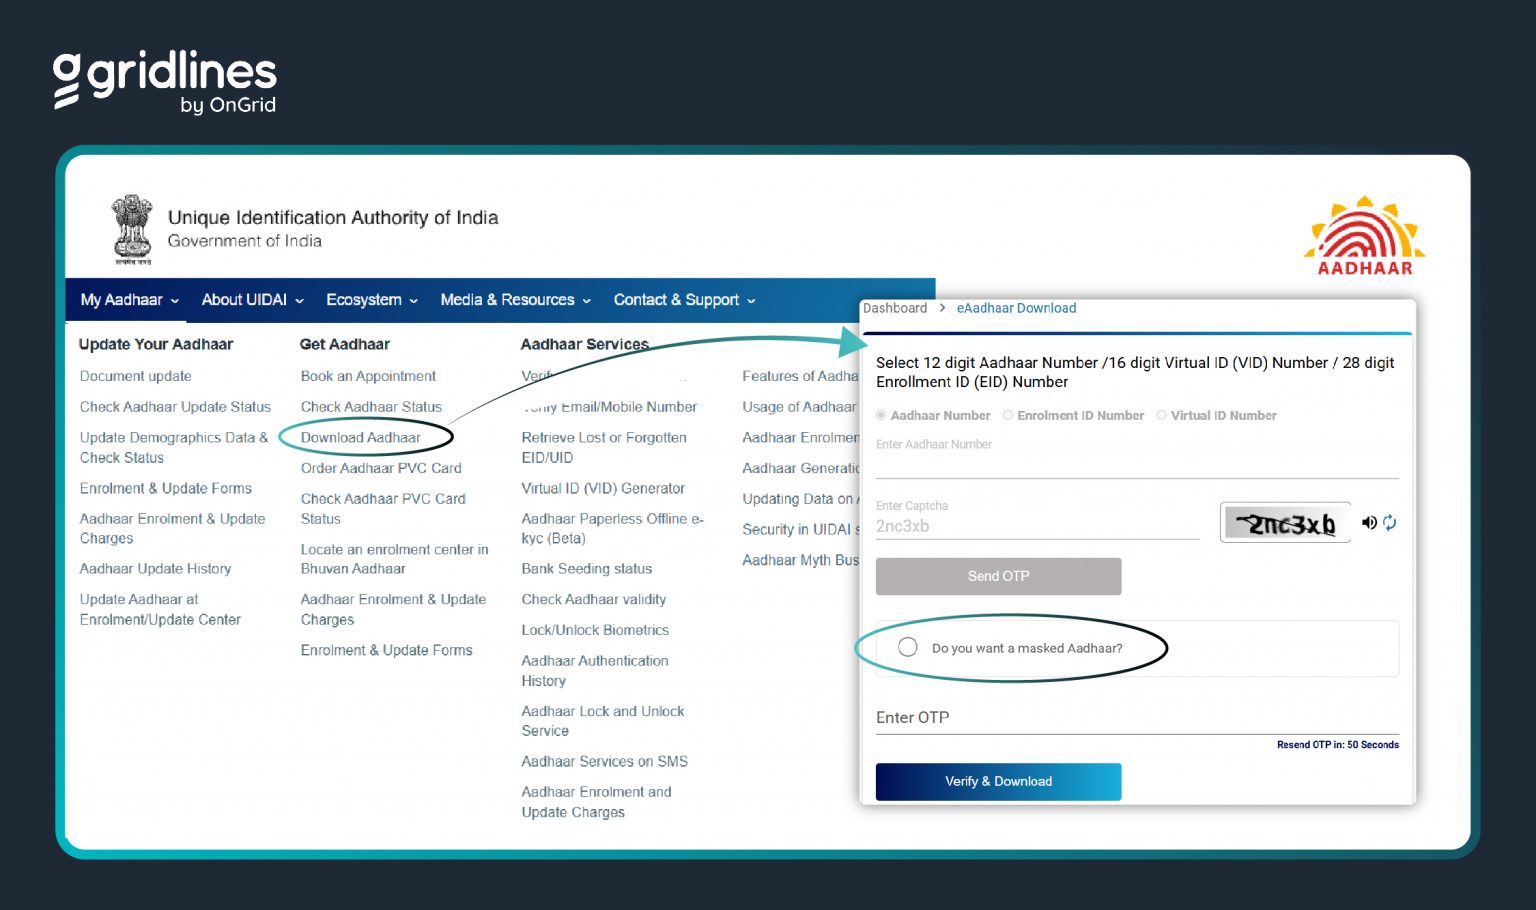Enable the masked Aadhaar option
1536x910 pixels.
tap(908, 647)
